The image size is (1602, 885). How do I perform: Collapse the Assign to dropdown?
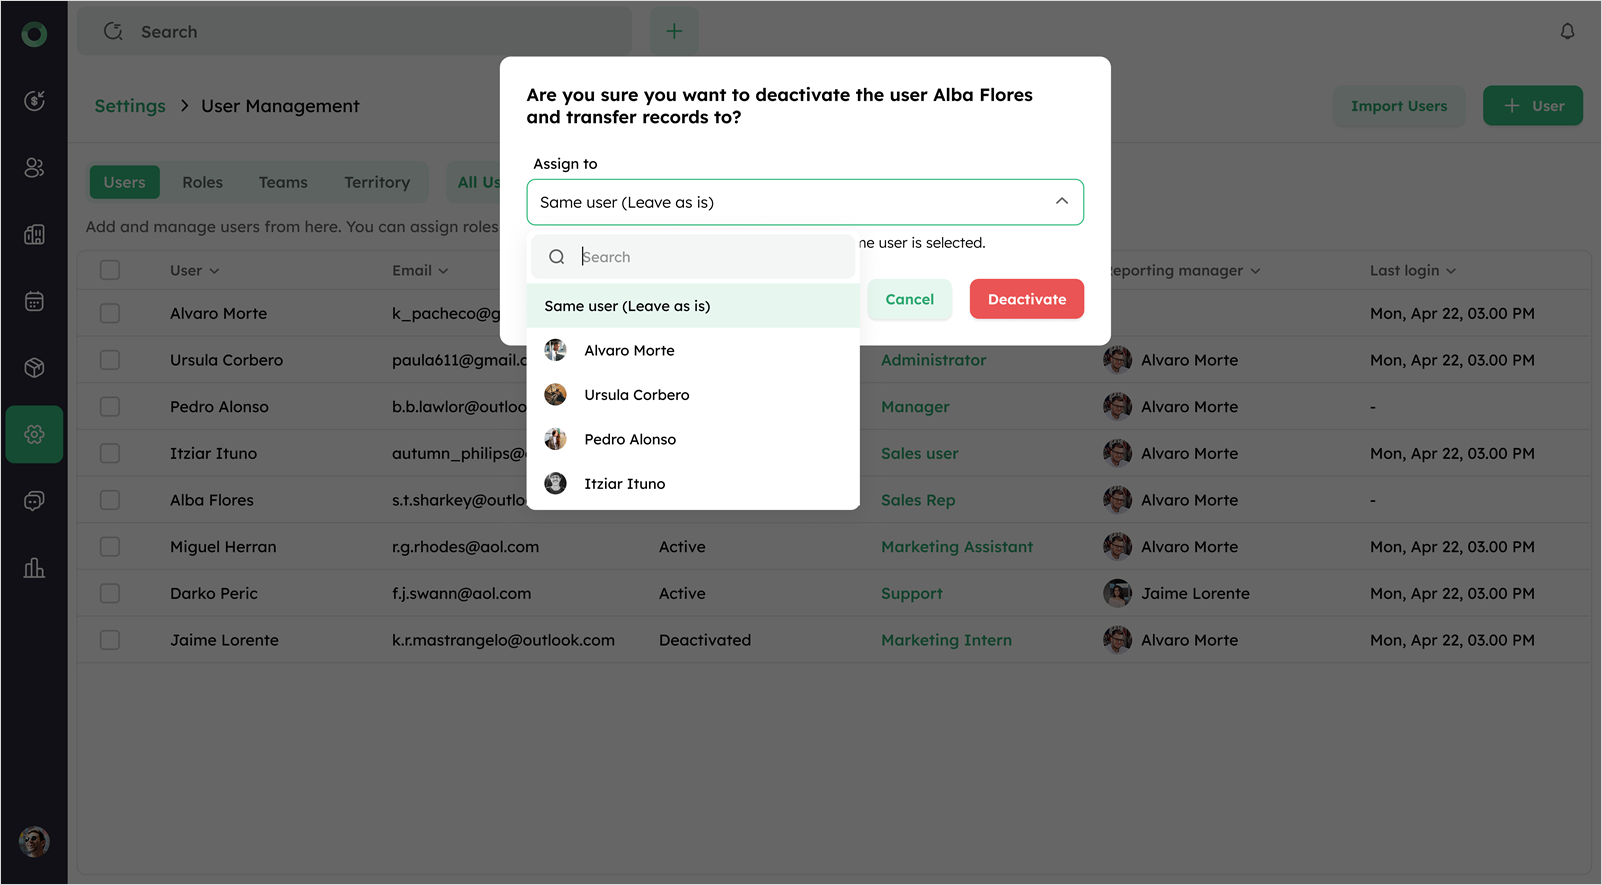click(1061, 202)
